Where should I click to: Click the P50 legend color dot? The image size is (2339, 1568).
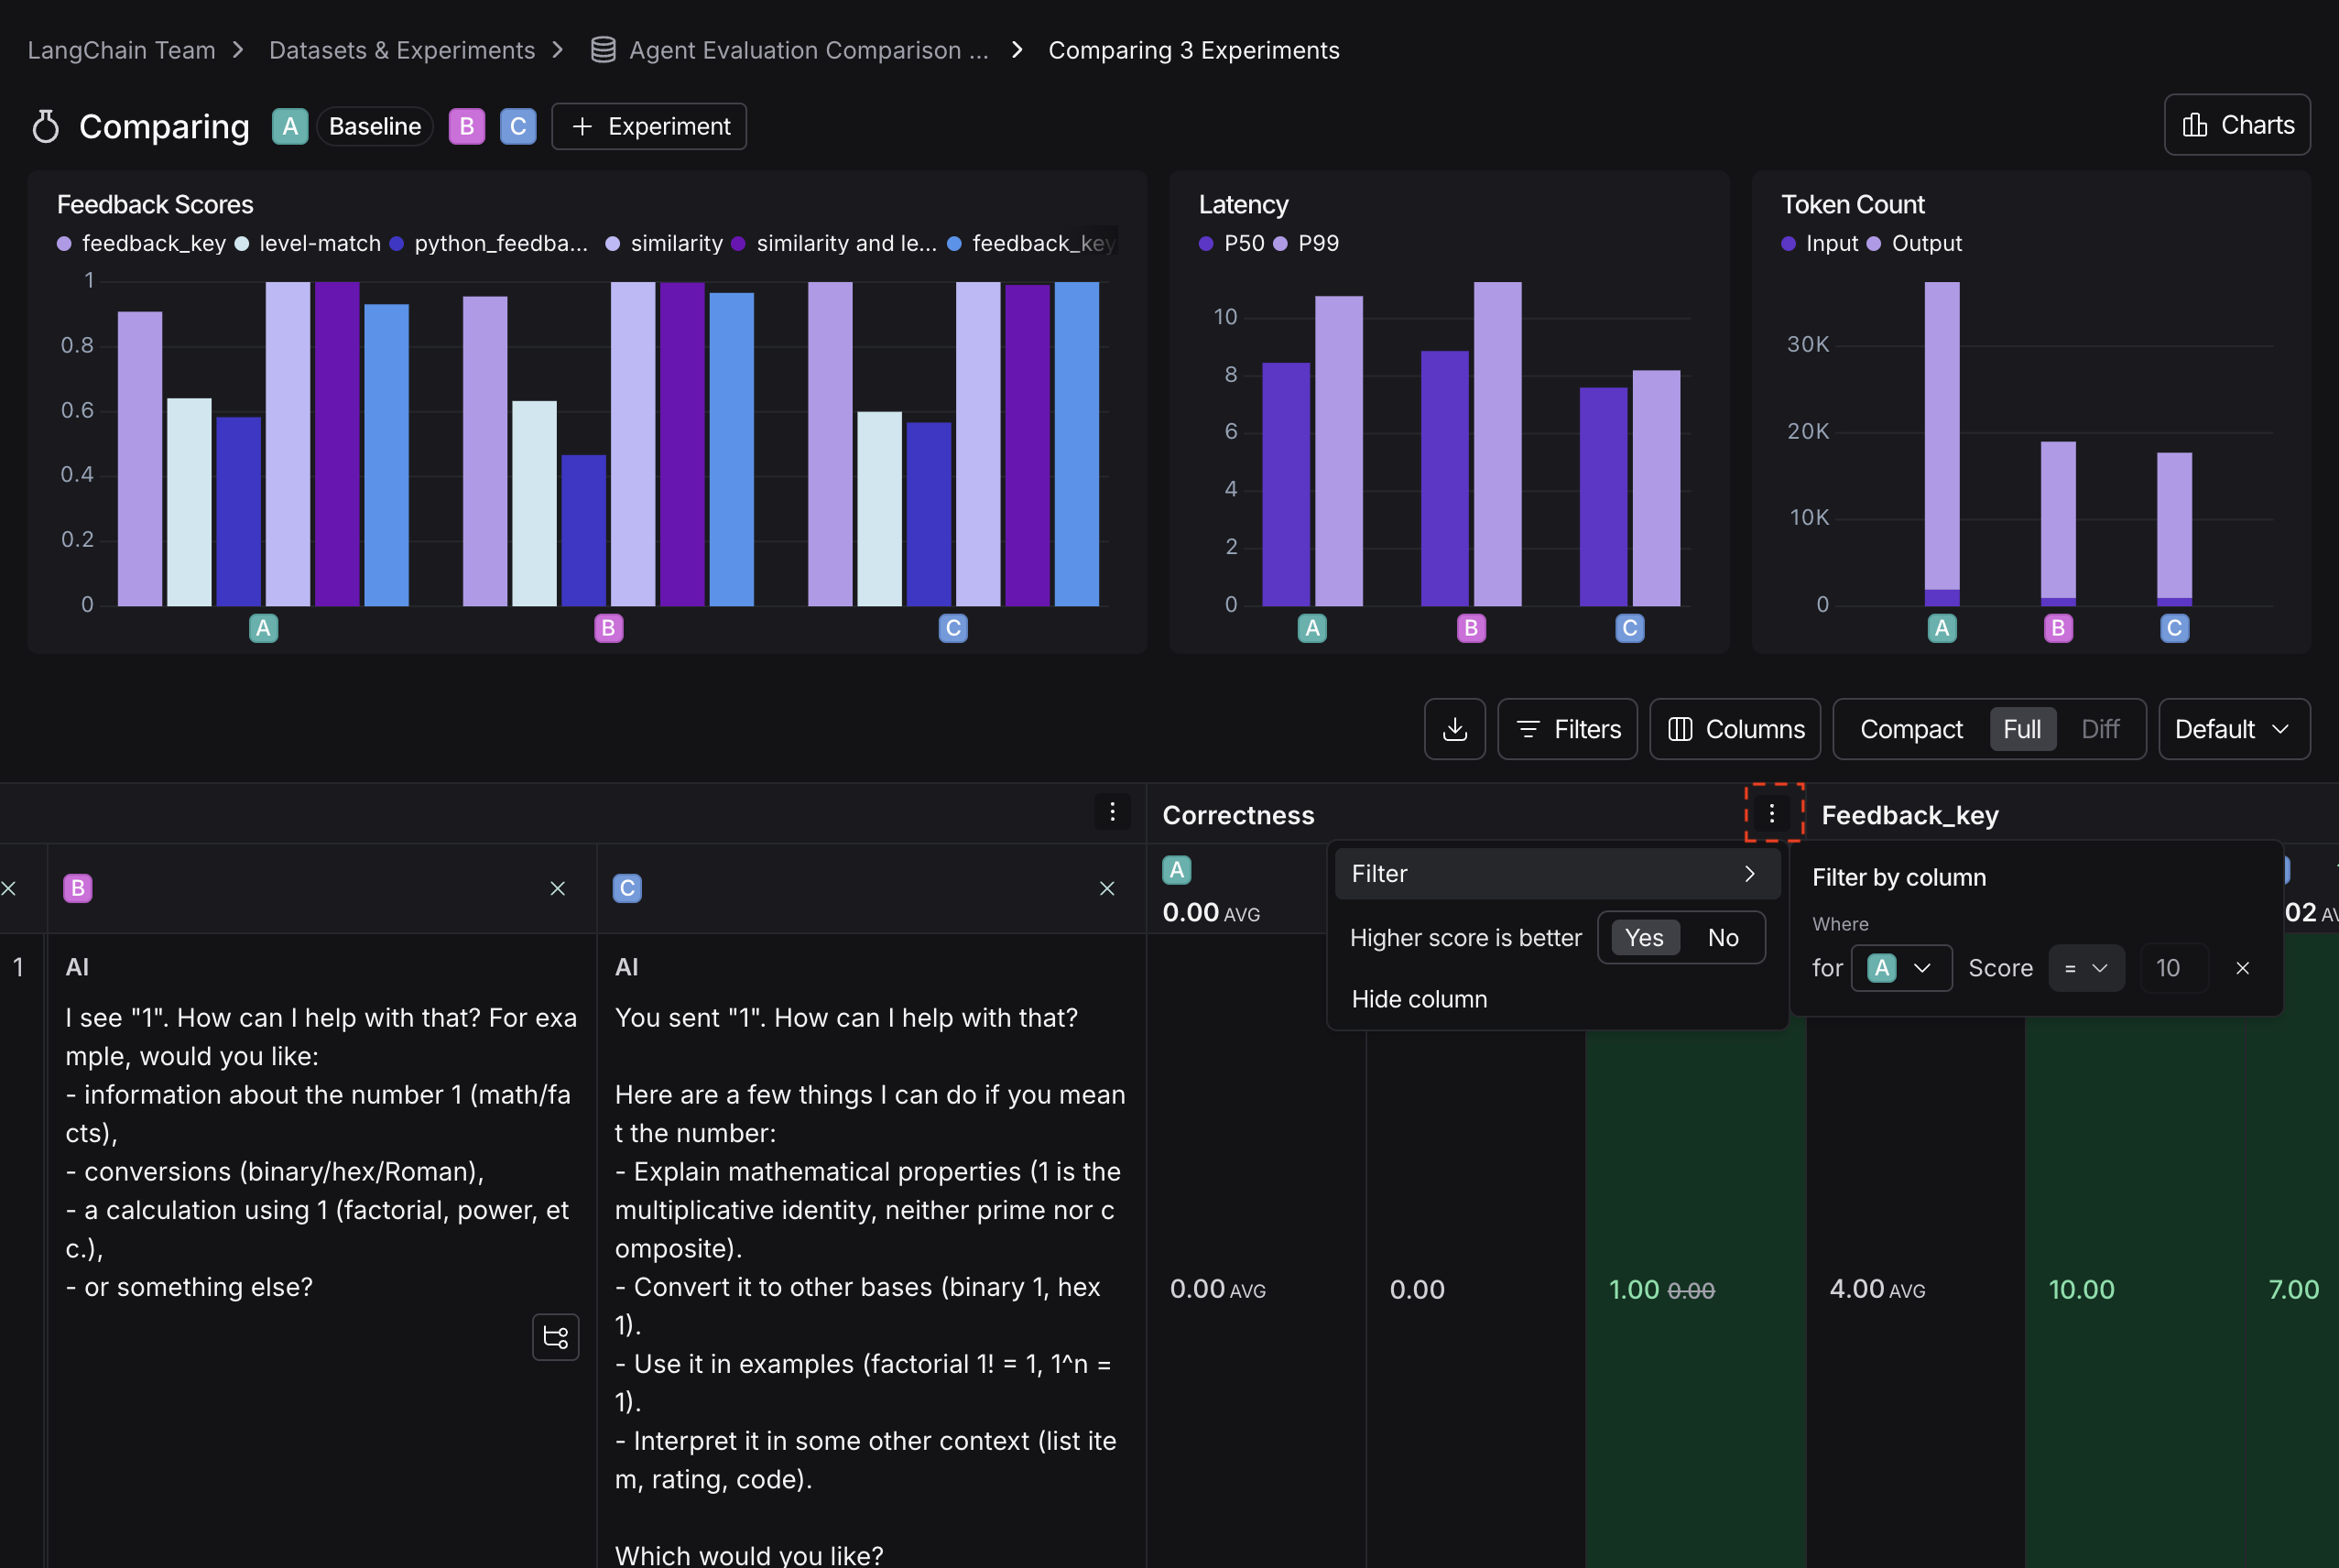1206,243
